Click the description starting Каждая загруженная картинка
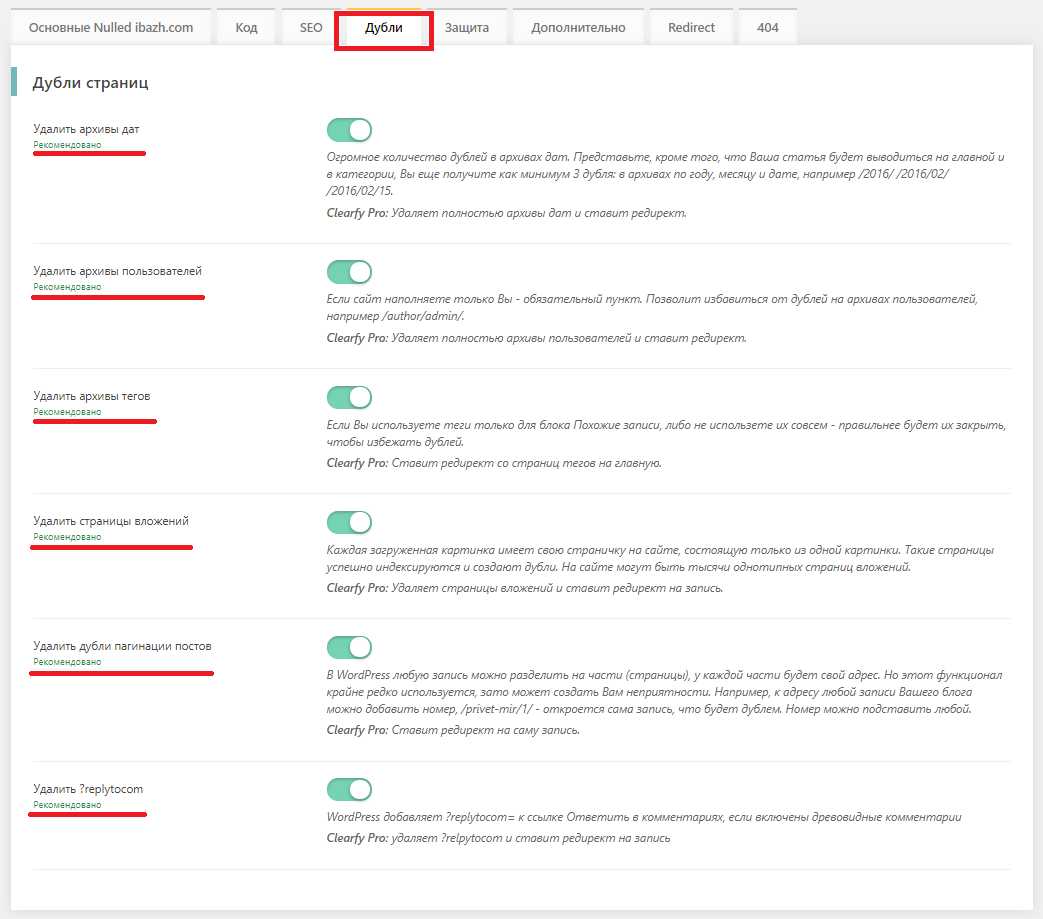1043x919 pixels. coord(660,558)
